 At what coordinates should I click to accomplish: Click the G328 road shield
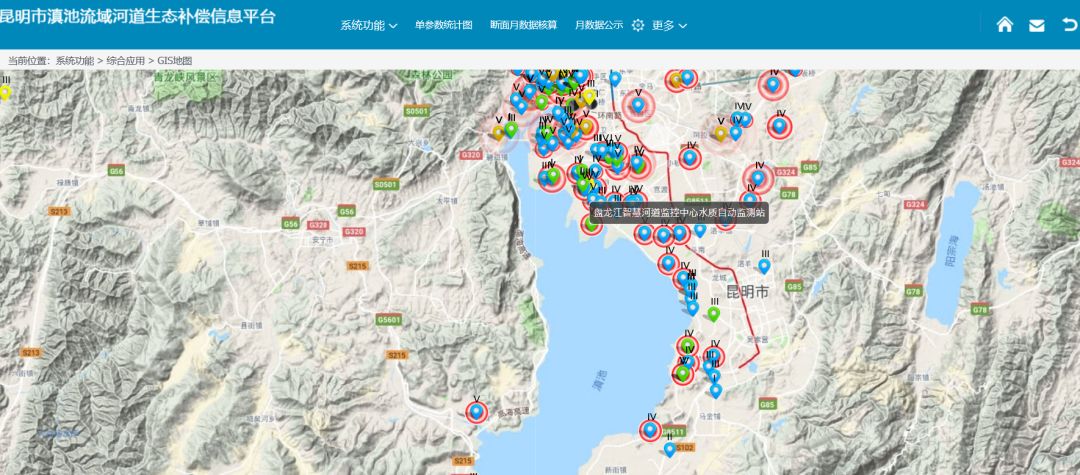click(x=318, y=224)
